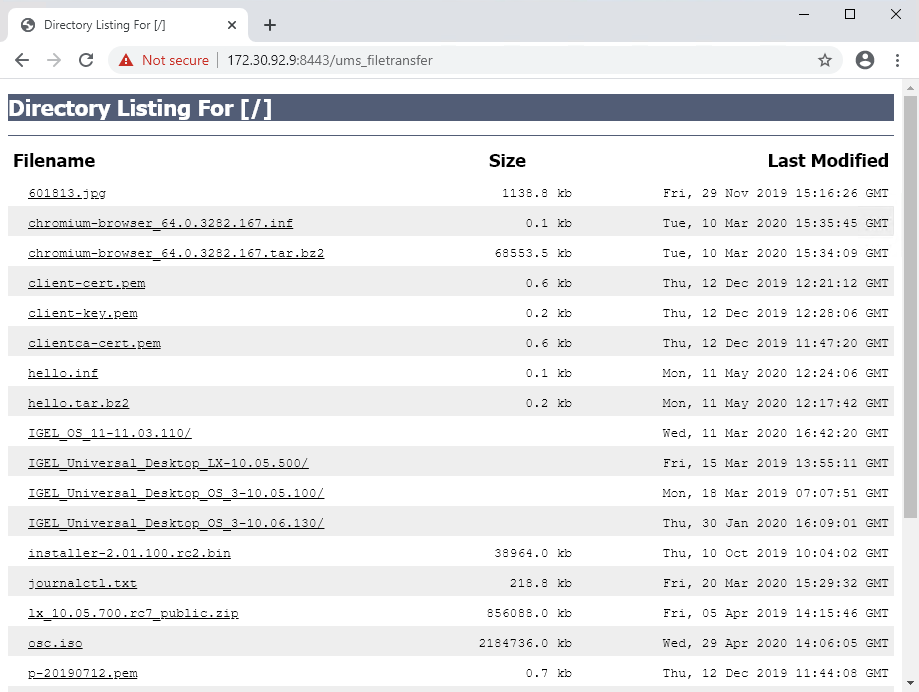The width and height of the screenshot is (919, 692).
Task: Open the Chrome profile avatar
Action: 865,60
